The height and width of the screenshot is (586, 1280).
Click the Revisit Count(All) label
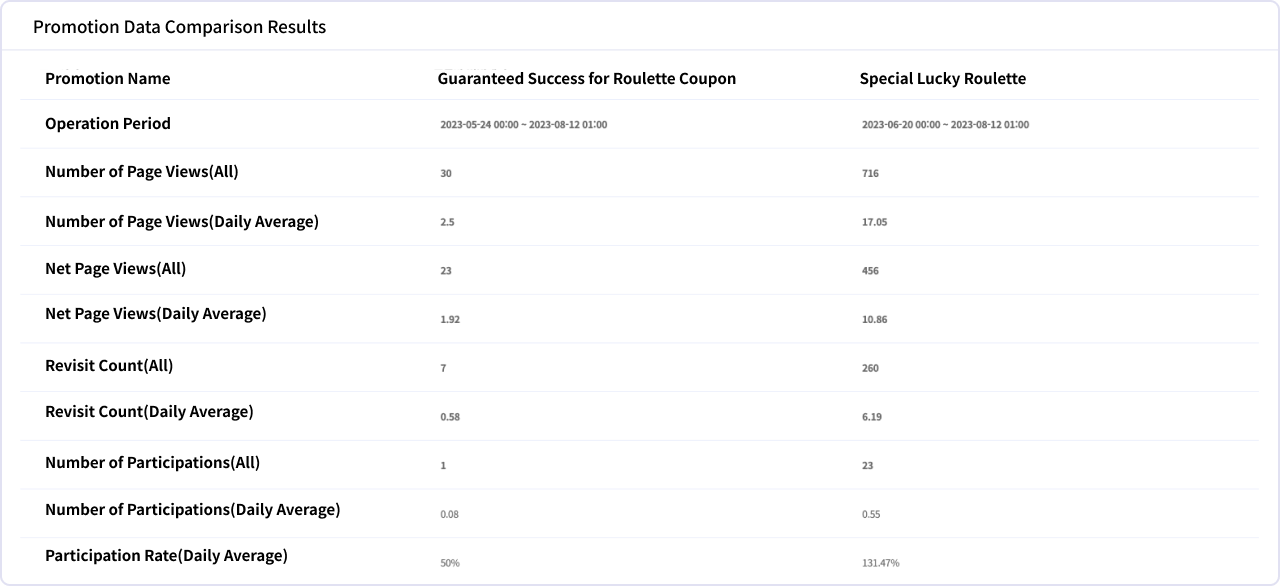(109, 366)
